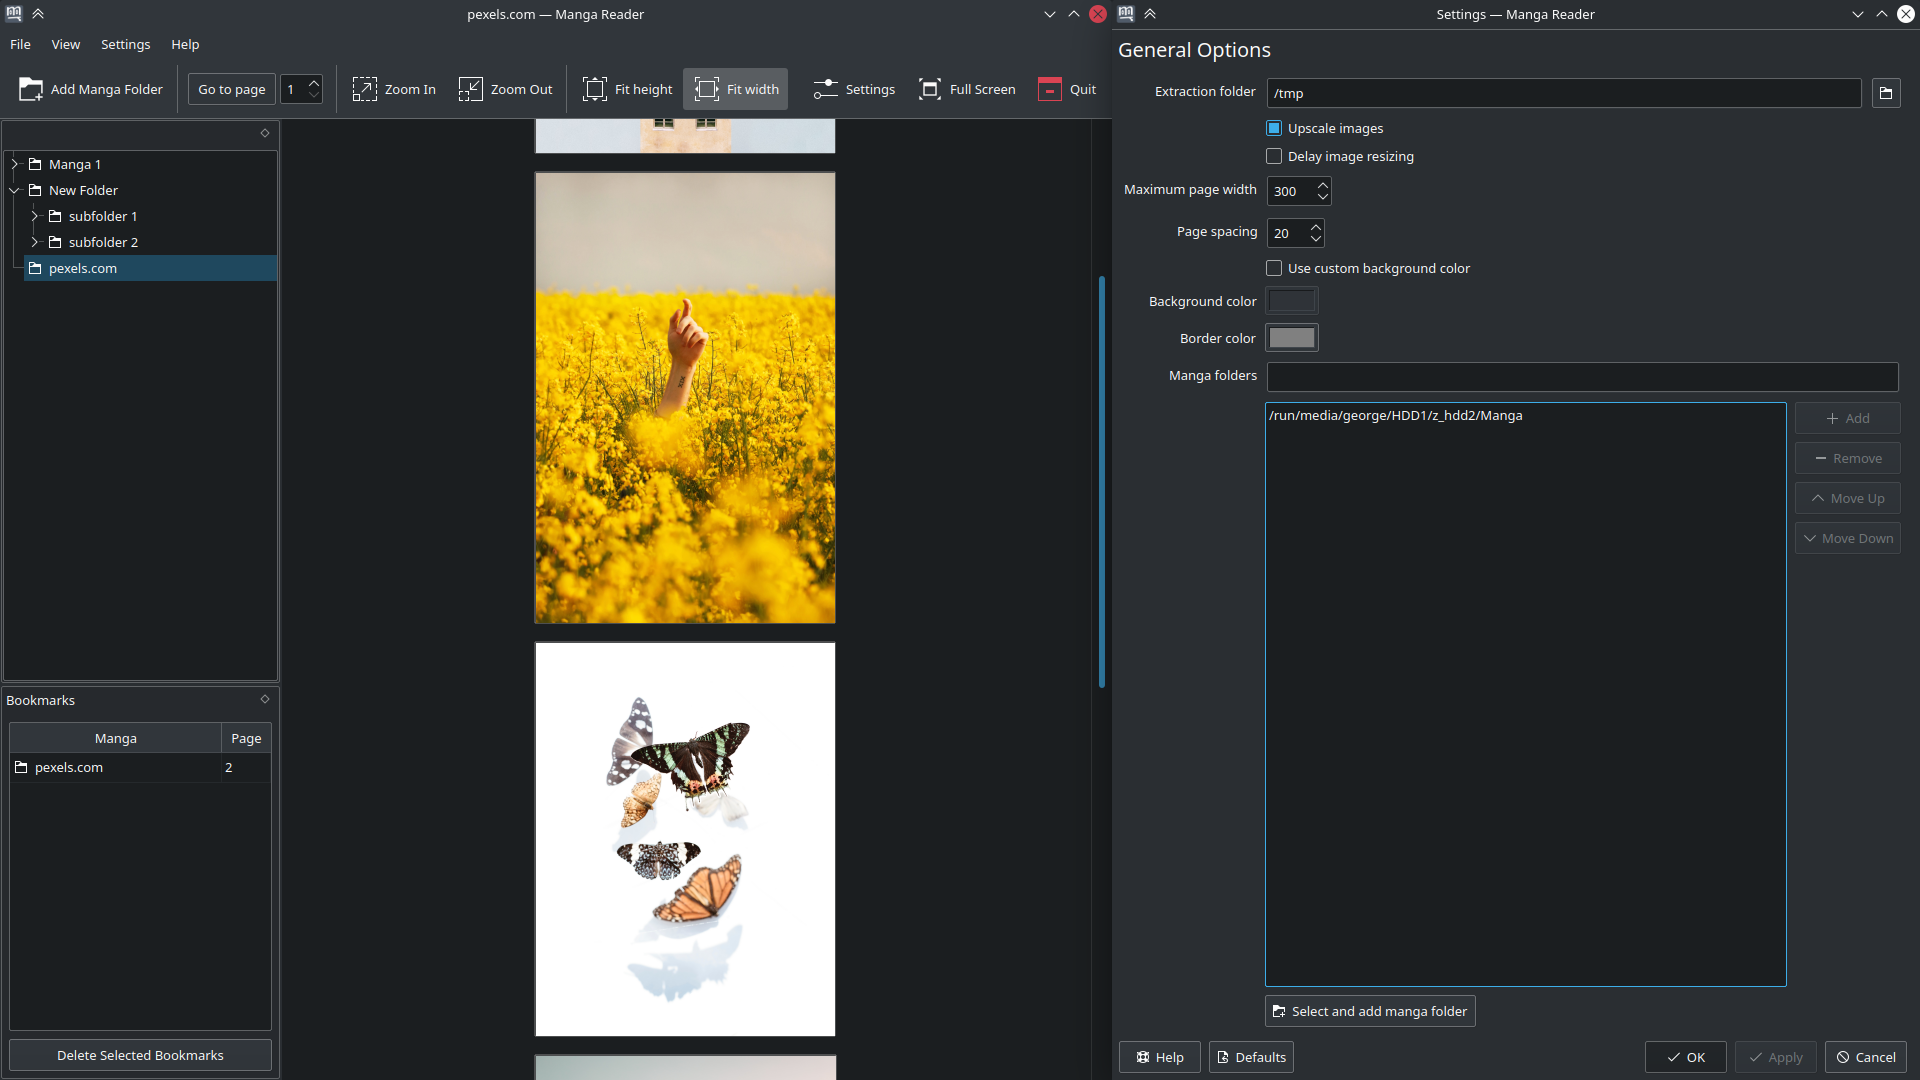Open the View menu
Viewport: 1920px width, 1080px height.
66,45
